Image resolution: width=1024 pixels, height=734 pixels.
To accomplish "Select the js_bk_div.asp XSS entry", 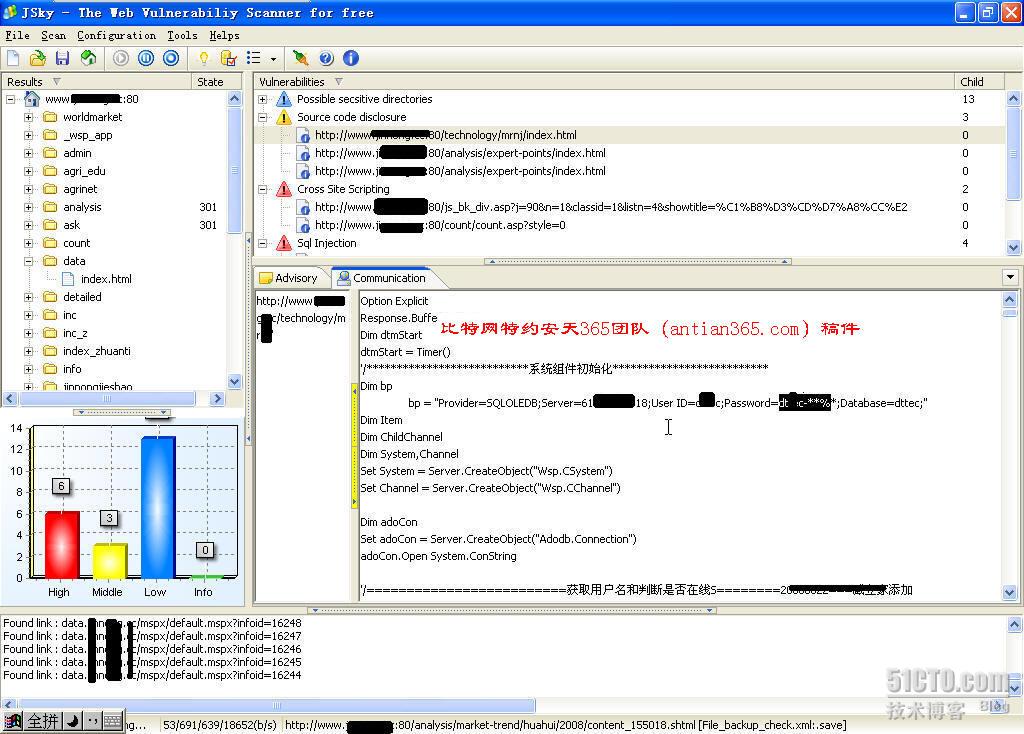I will coord(611,207).
